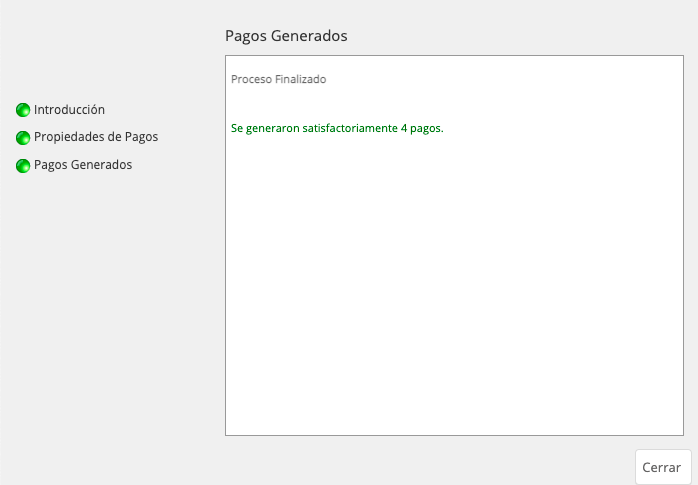Select the Propiedades de Pagos step label
698x485 pixels.
point(96,137)
